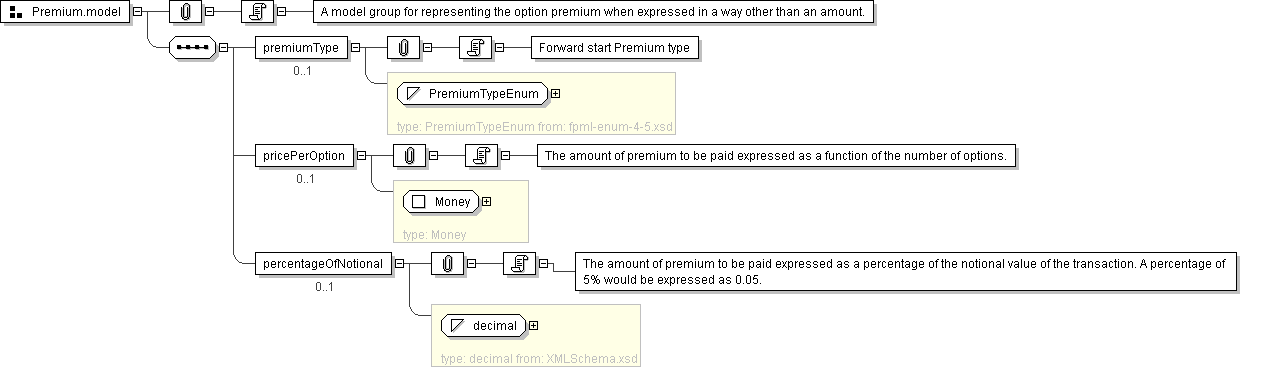Screen dimensions: 1278x368
Task: Expand the decimal type node
Action: 534,326
